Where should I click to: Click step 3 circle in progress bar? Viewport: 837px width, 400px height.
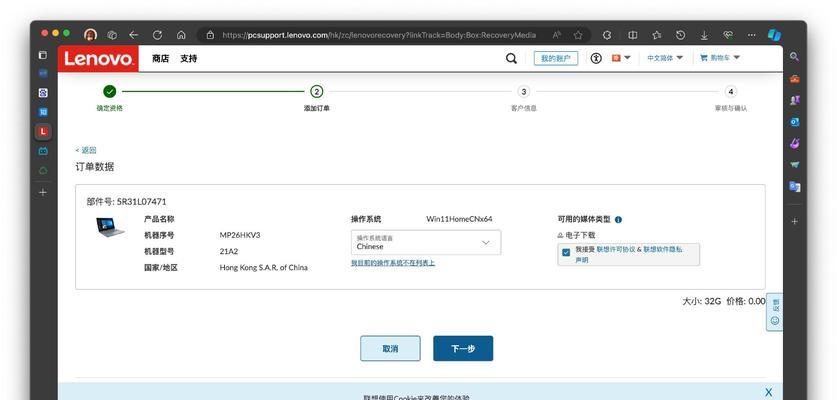coord(524,91)
